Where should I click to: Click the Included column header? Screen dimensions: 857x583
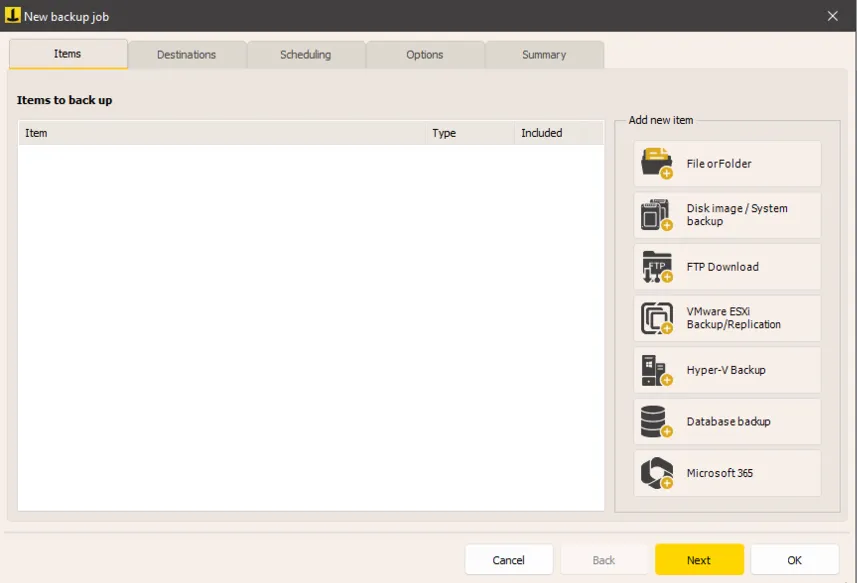coord(559,133)
